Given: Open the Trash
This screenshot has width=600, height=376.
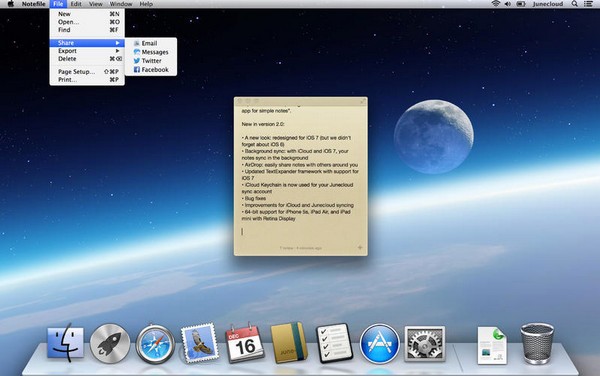Looking at the screenshot, I should point(537,343).
